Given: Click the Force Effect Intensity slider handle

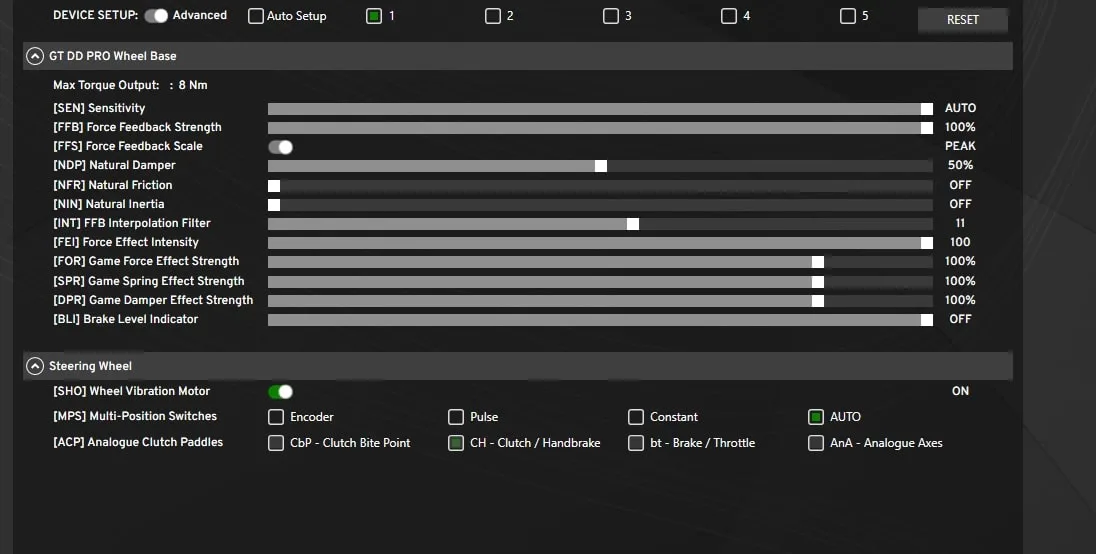Looking at the screenshot, I should click(927, 243).
